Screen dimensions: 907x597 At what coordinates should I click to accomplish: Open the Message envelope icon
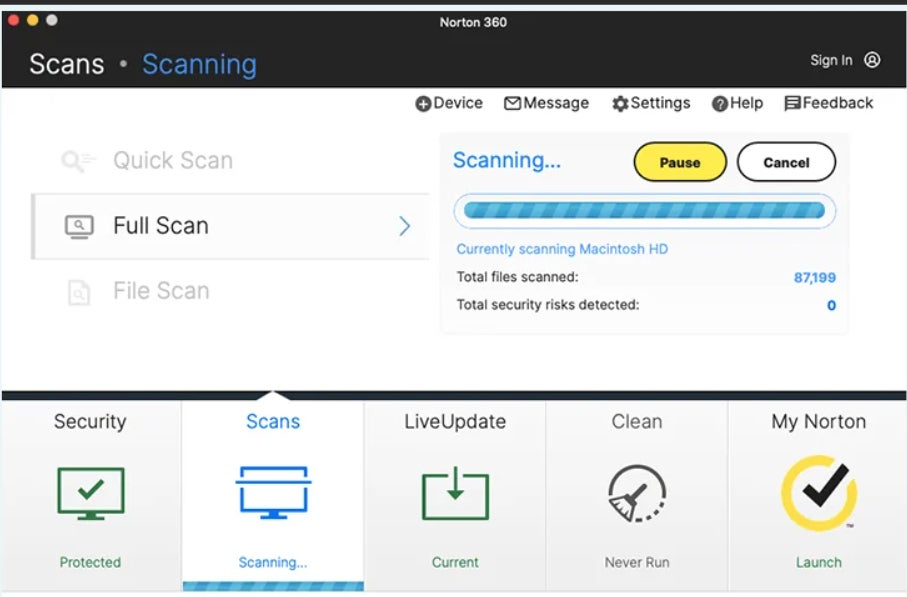tap(512, 104)
